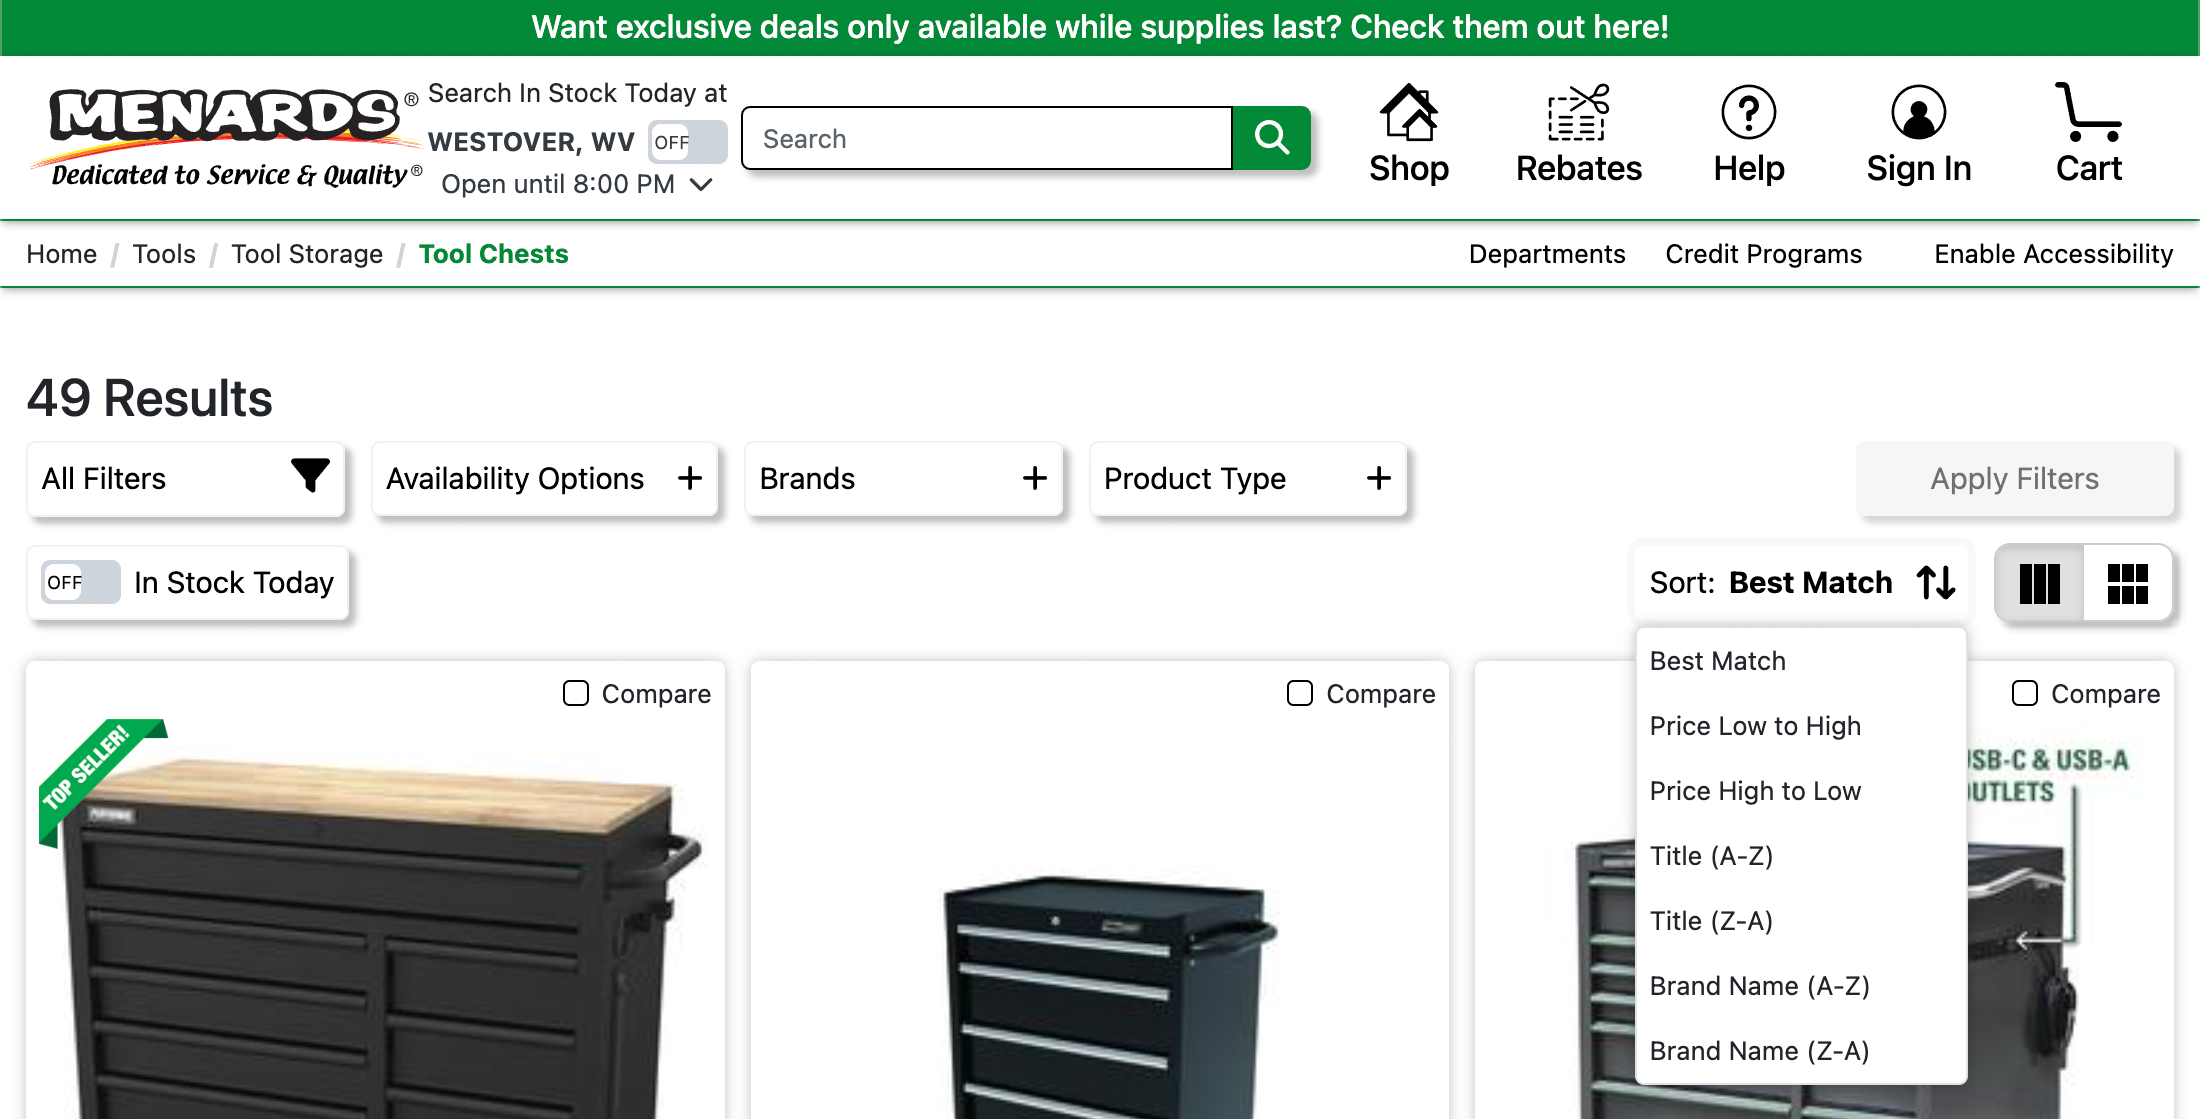The width and height of the screenshot is (2200, 1119).
Task: Click the Apply Filters button
Action: 2015,478
